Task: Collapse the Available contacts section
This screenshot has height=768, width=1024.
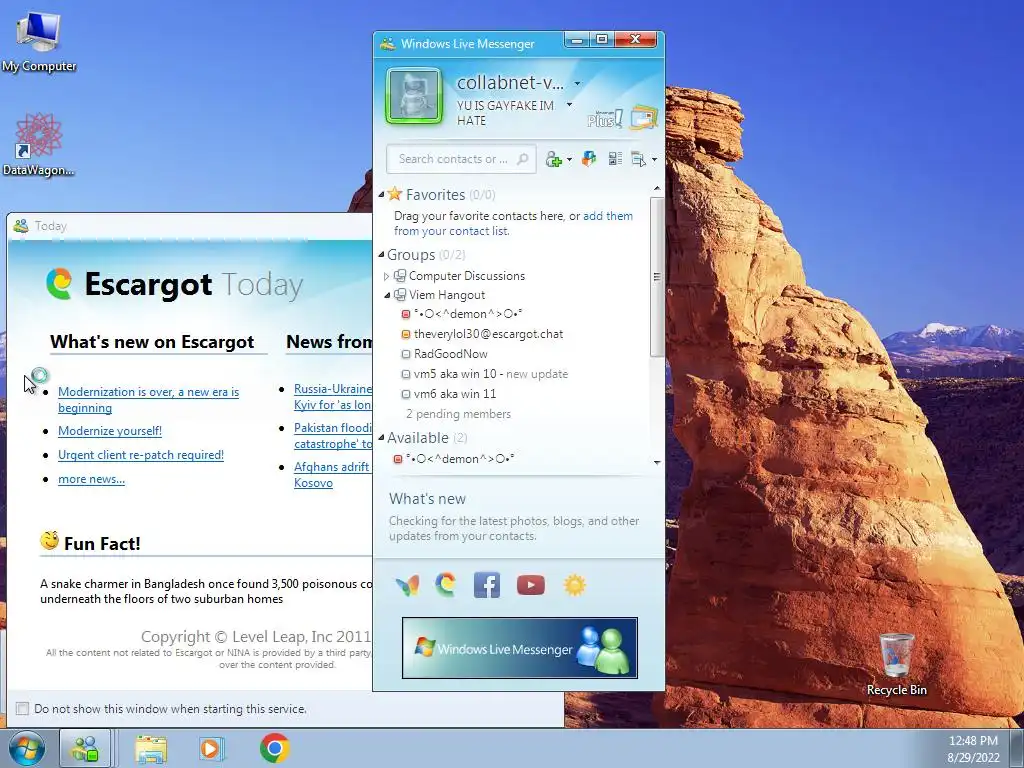Action: [381, 437]
